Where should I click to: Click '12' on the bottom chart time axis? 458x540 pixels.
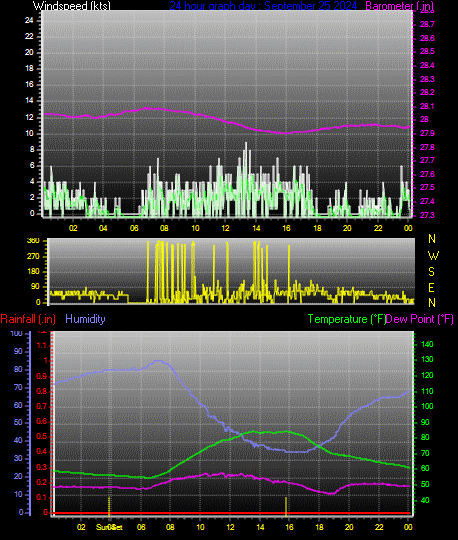tap(230, 527)
